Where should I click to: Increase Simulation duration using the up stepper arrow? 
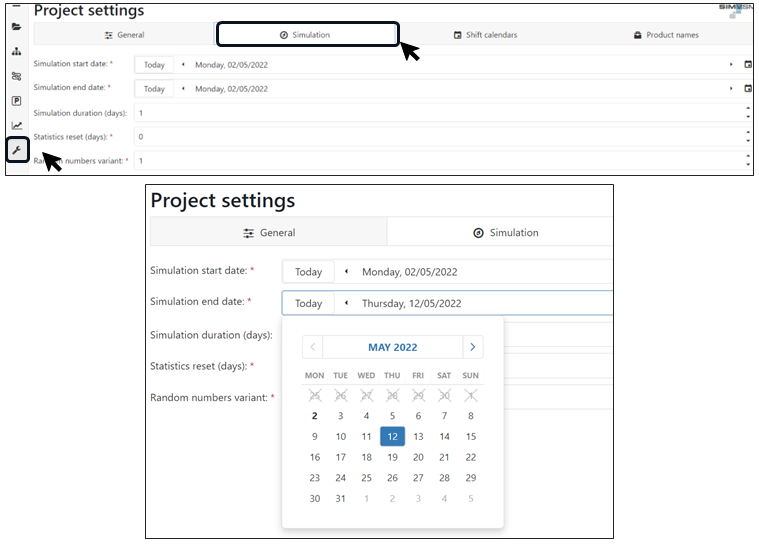748,109
